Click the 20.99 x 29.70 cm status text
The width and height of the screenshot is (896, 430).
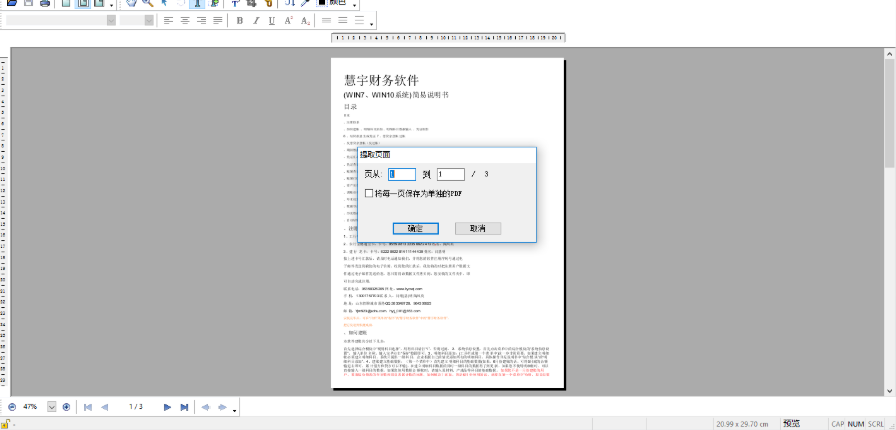click(x=742, y=424)
